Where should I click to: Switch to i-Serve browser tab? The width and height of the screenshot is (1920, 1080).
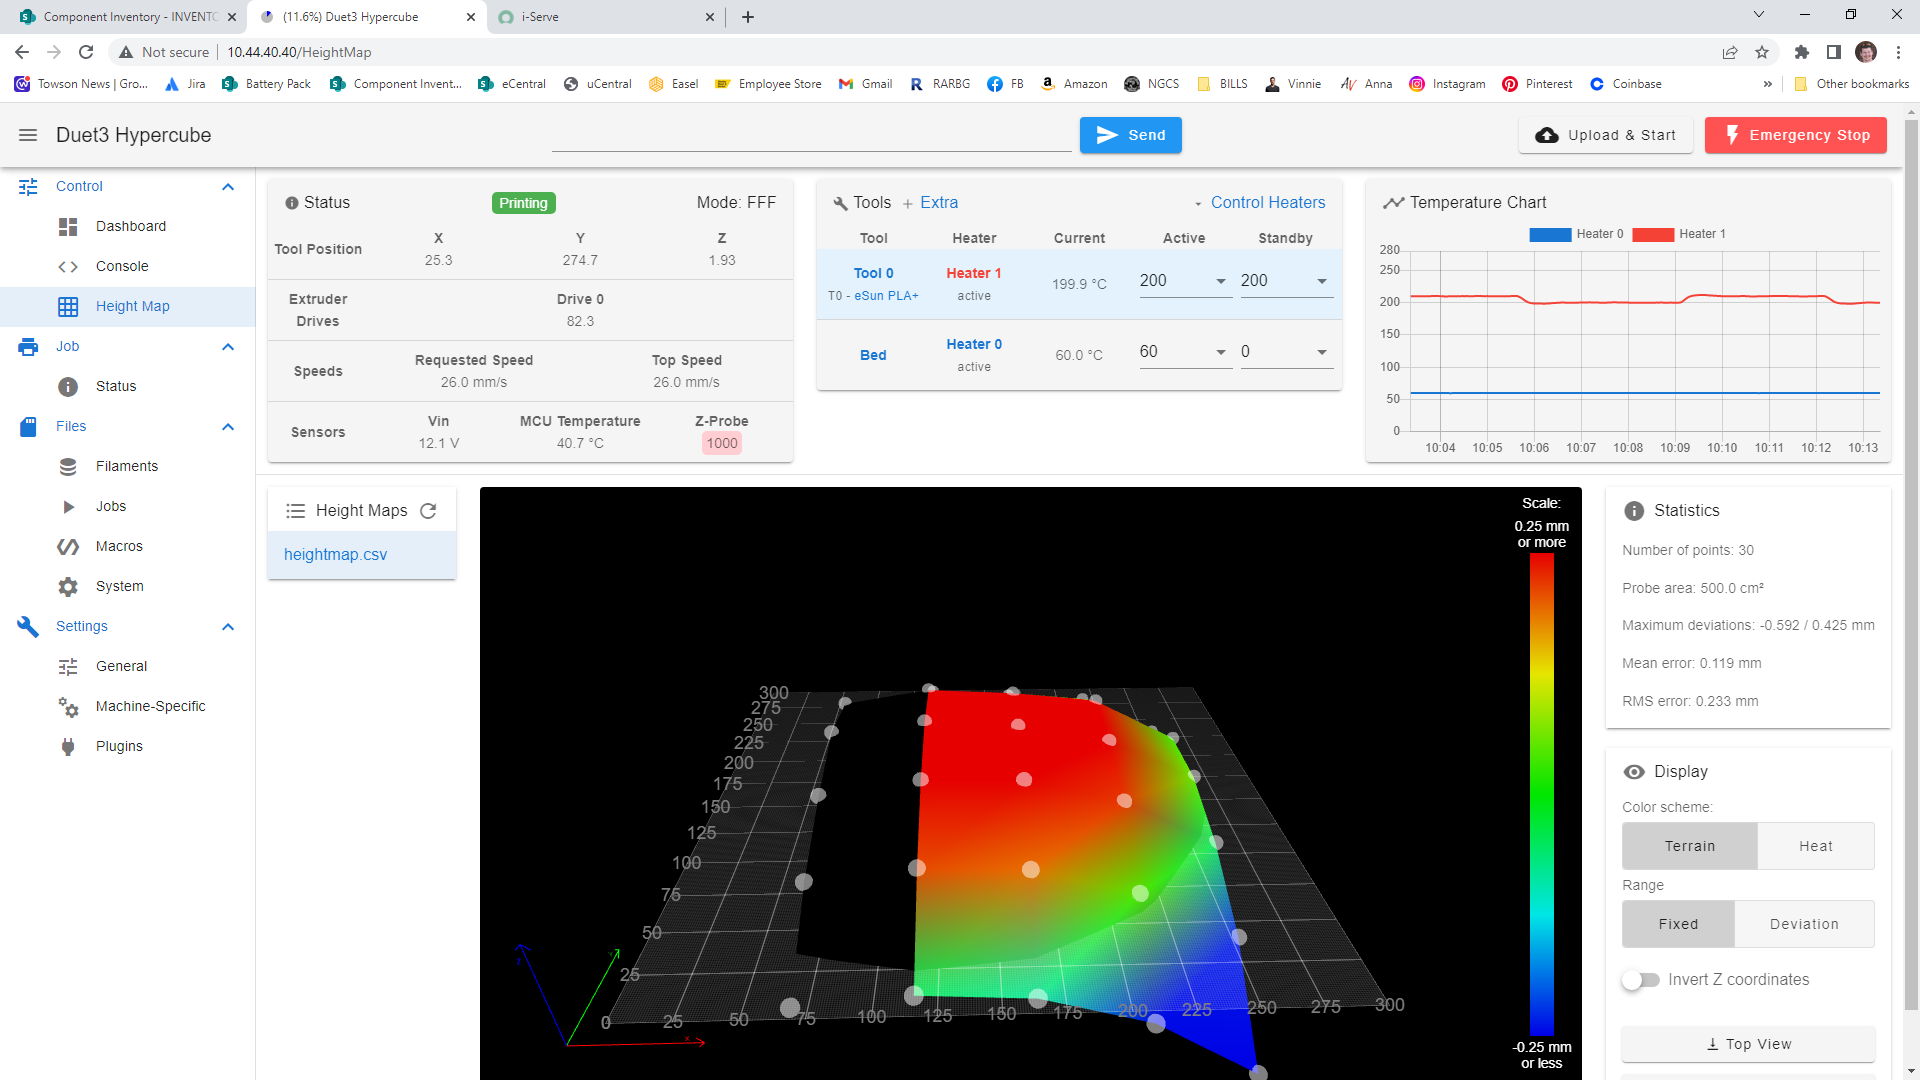click(605, 17)
